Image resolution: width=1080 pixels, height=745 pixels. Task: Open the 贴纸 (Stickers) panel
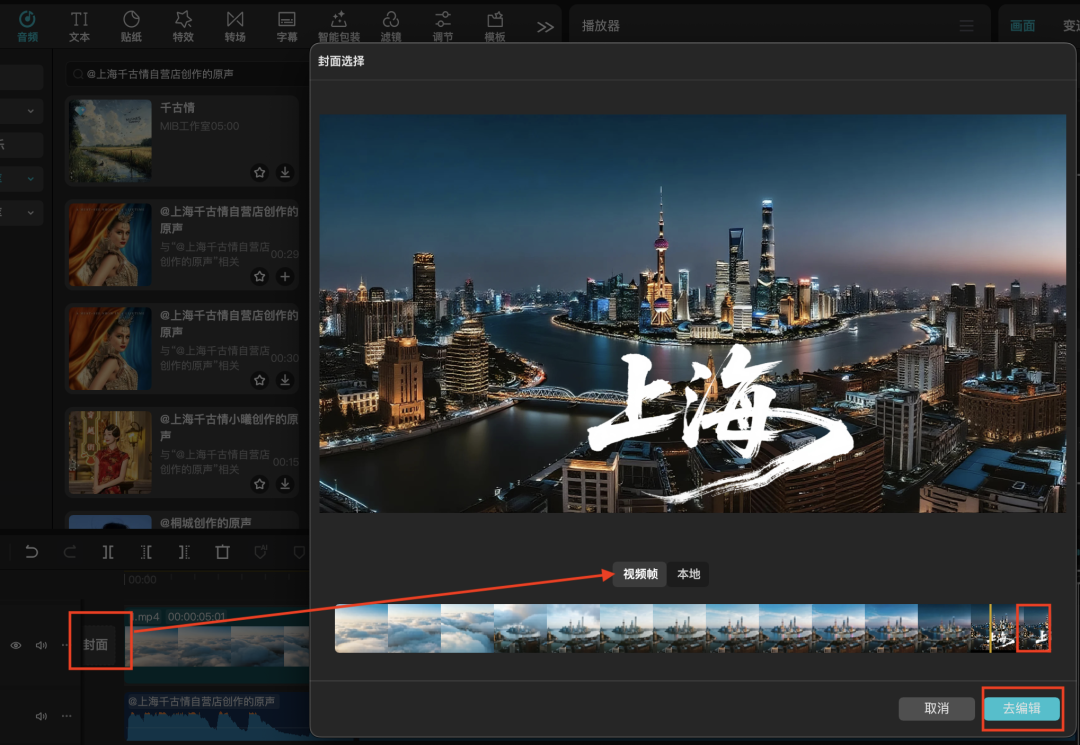click(131, 26)
